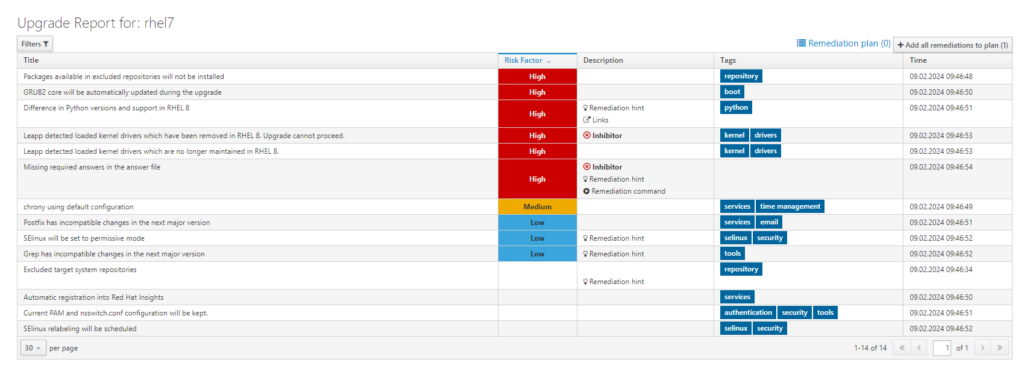The image size is (1024, 371).
Task: Select 'SElinux will be set to permissive mode'
Action: [84, 238]
